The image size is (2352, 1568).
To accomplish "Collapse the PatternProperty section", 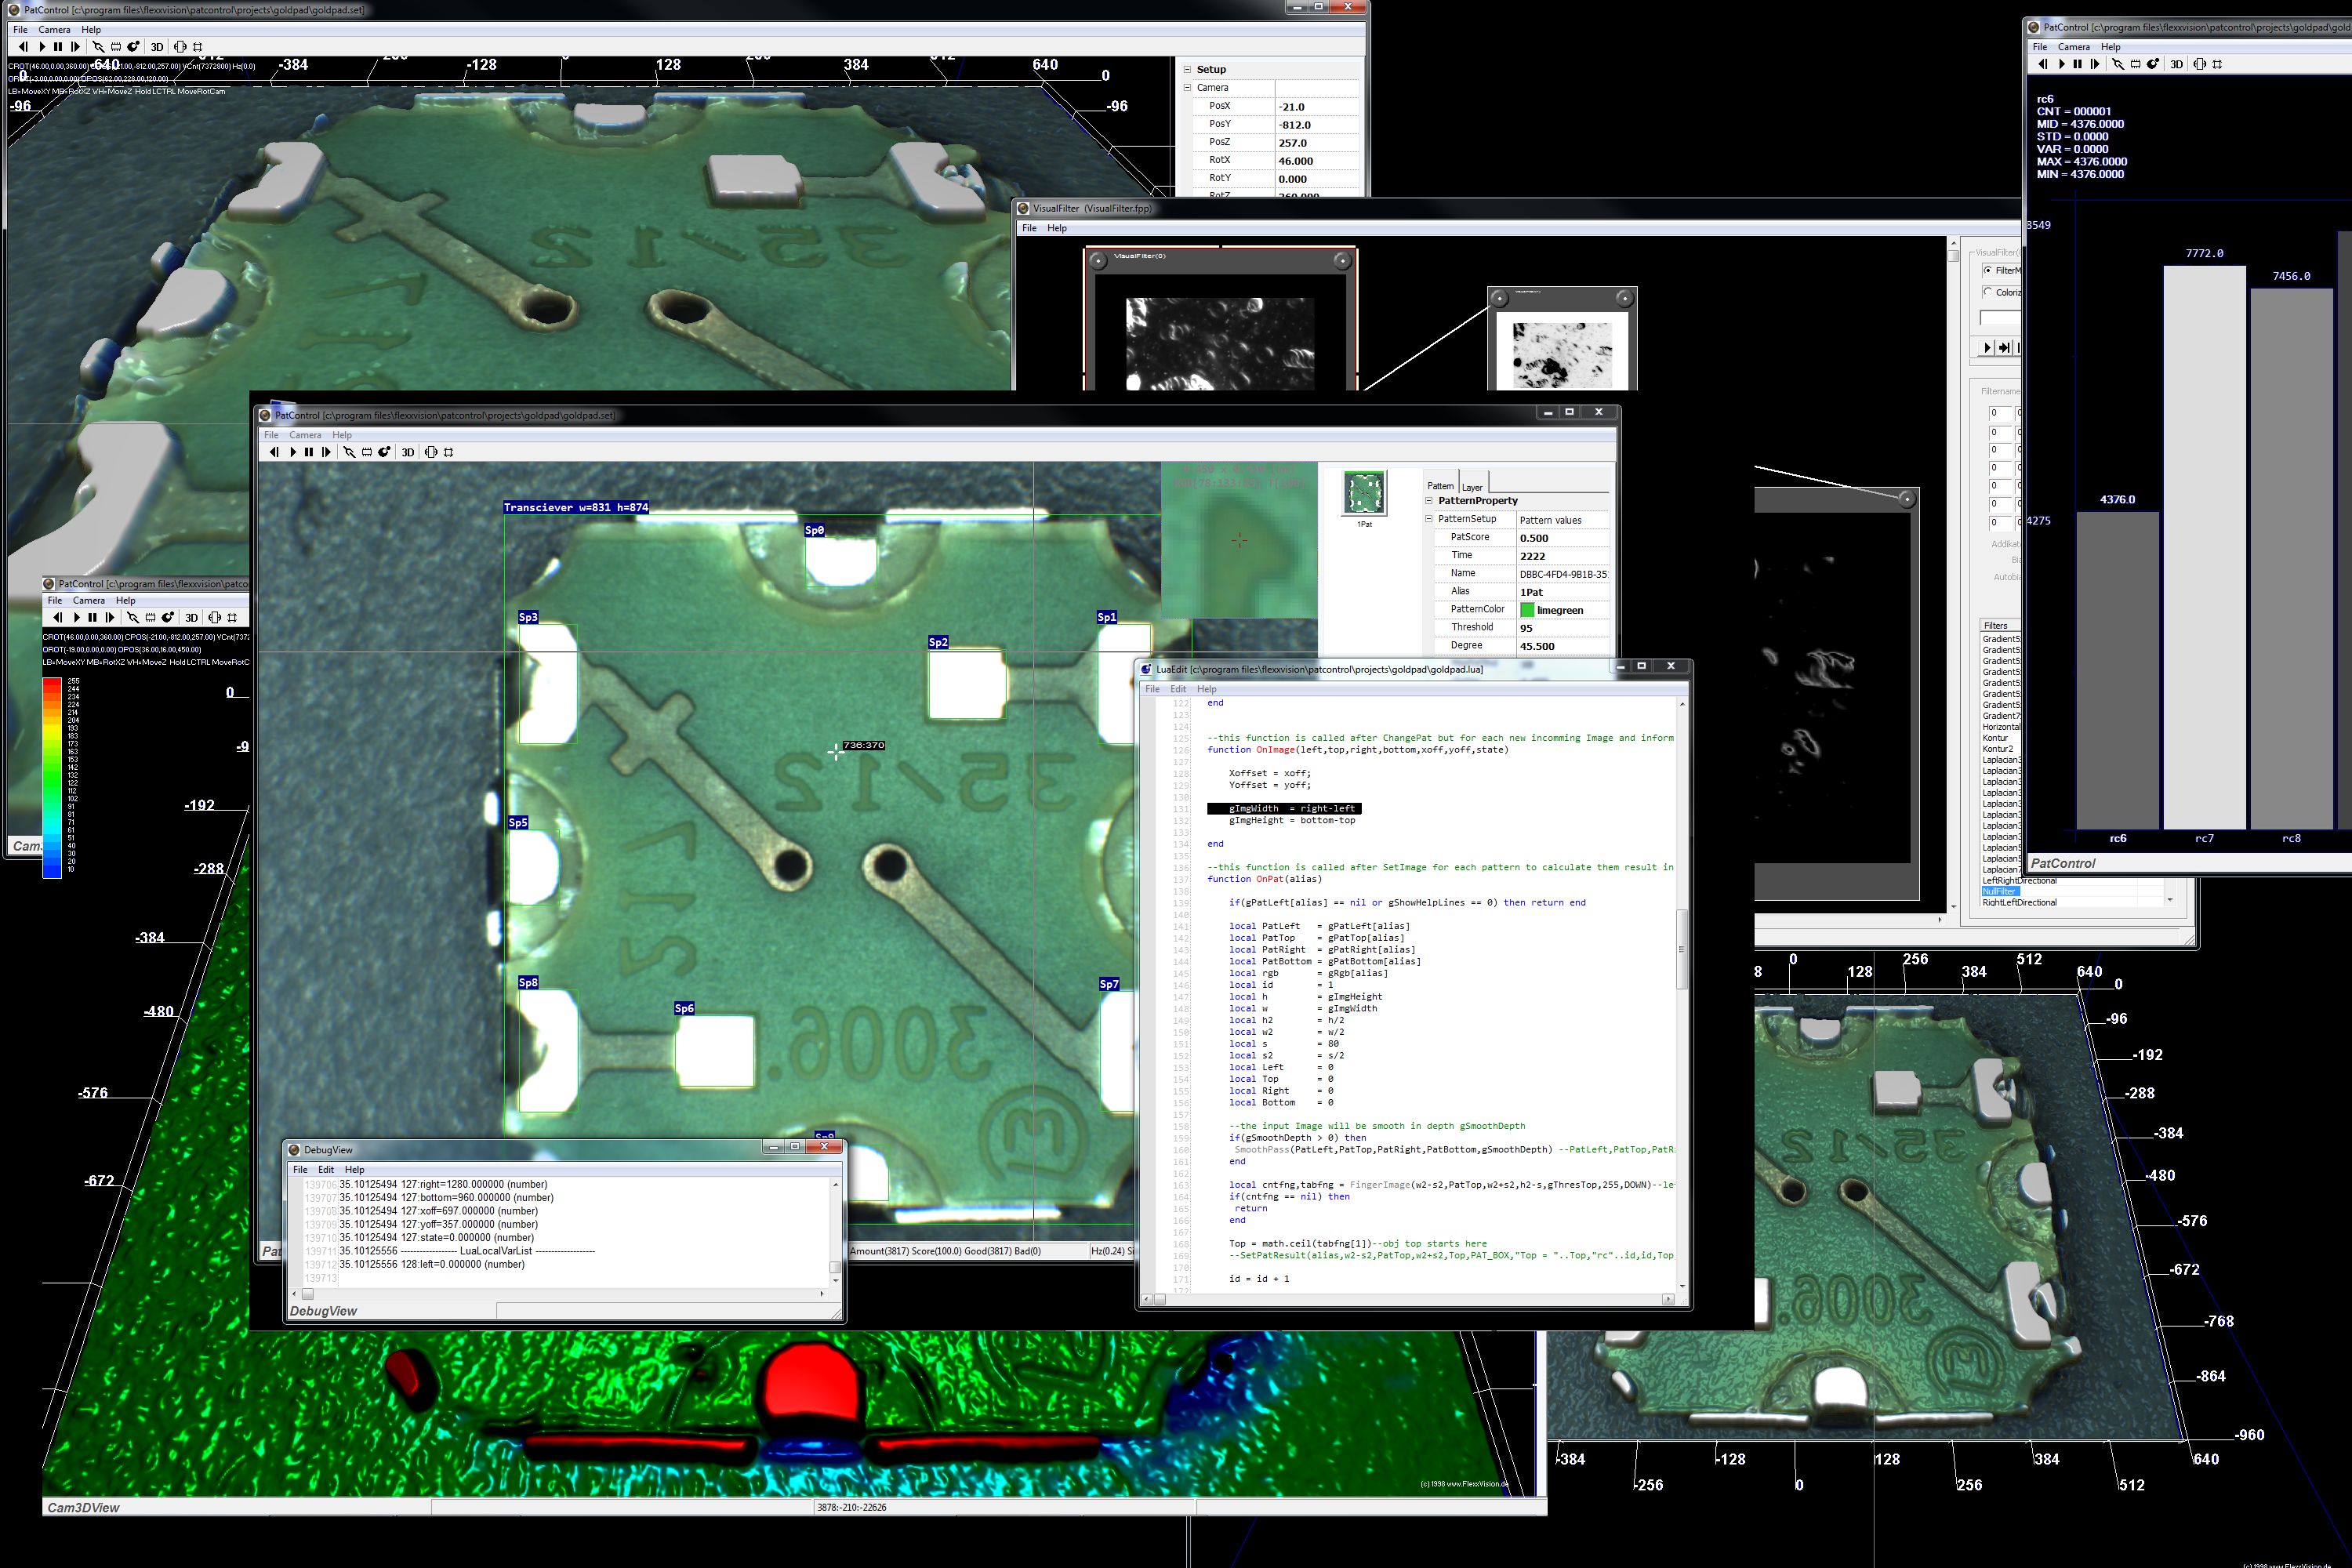I will (x=1429, y=501).
